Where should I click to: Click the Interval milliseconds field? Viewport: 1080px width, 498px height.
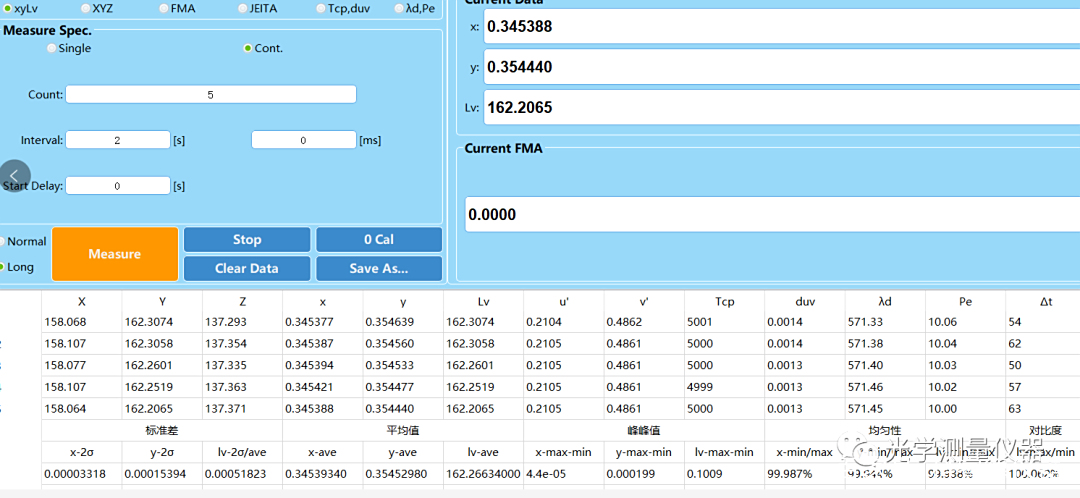coord(303,140)
